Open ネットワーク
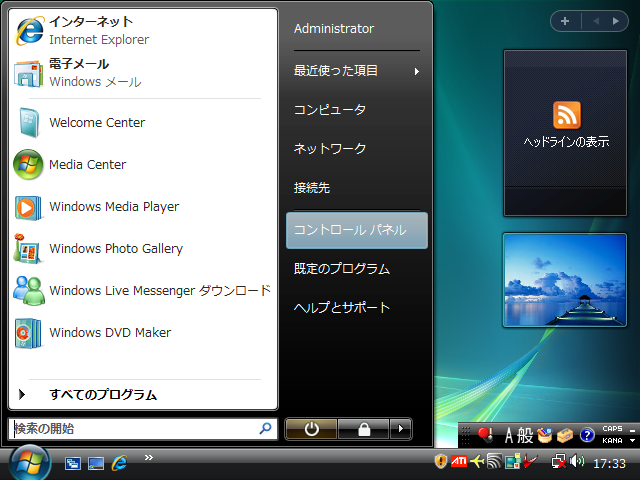Screen dimensions: 640x480 (357, 149)
